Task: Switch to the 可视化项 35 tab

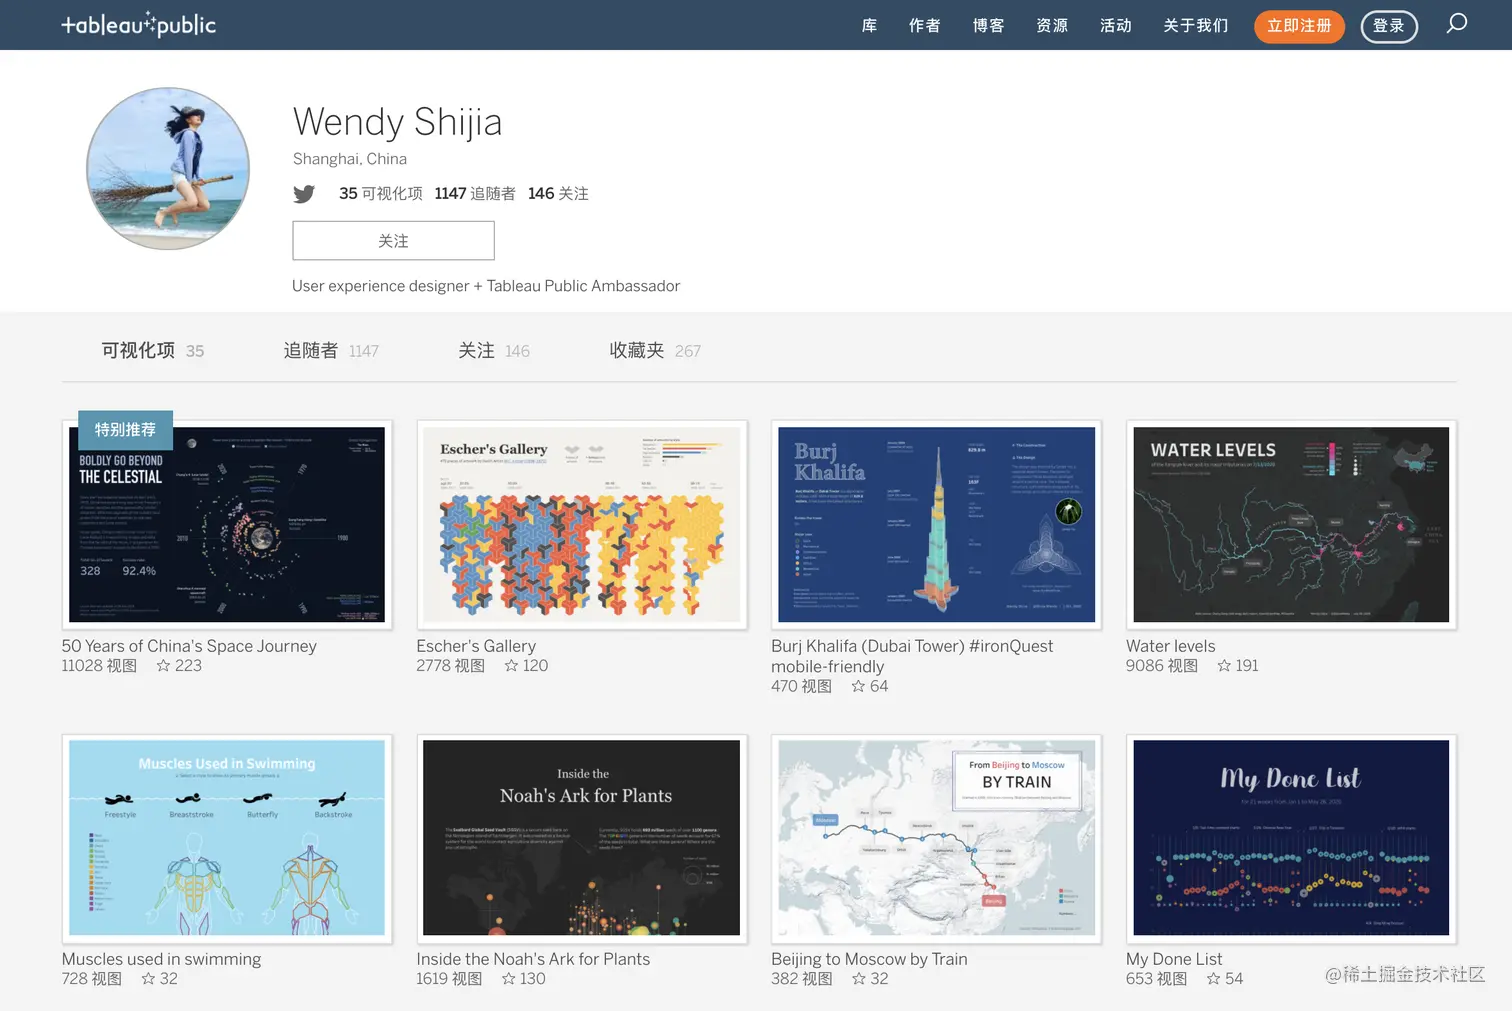Action: (153, 351)
